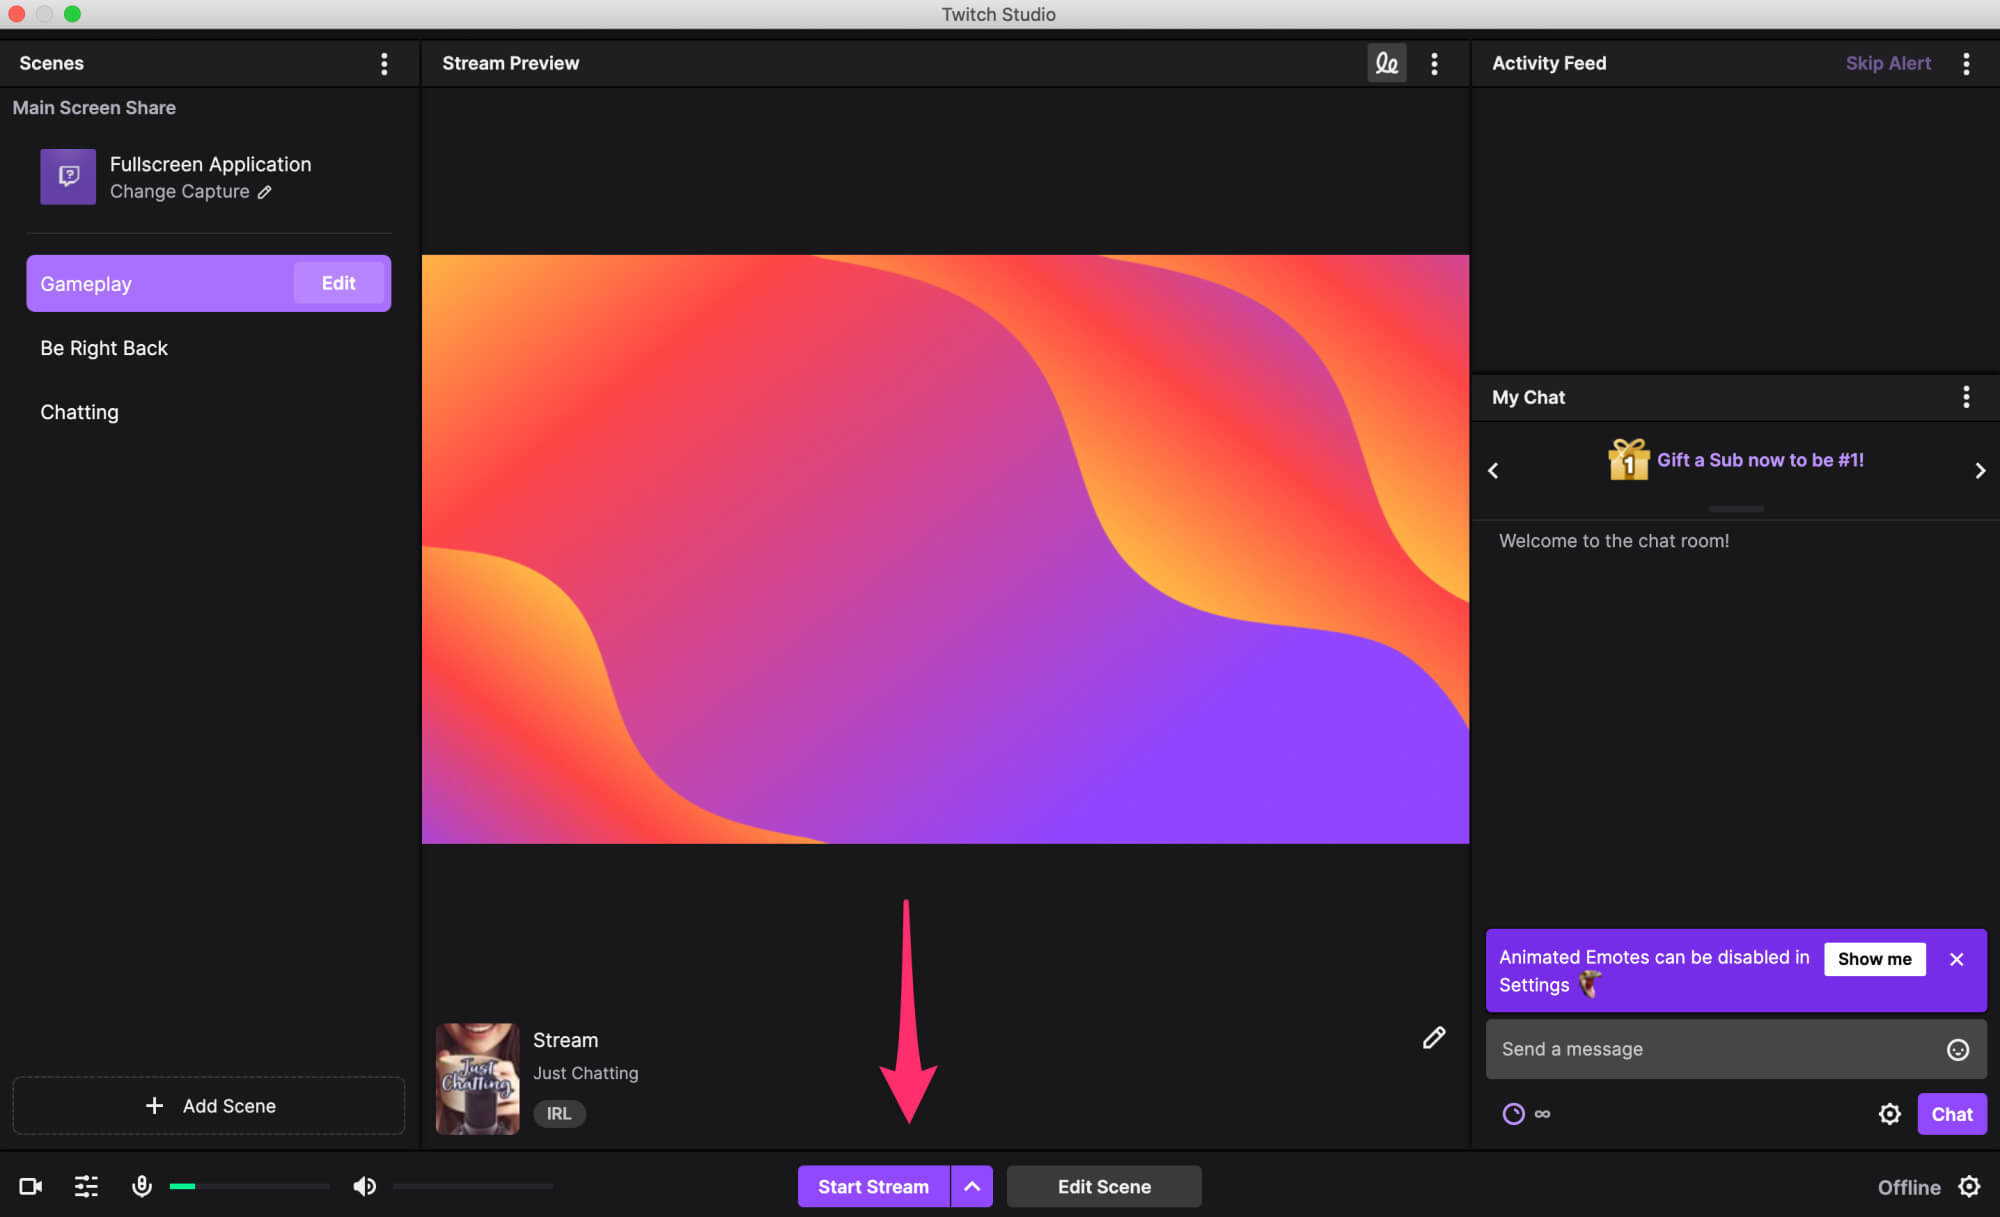2000x1217 pixels.
Task: Toggle the Stream Preview annotation icon
Action: pos(1386,63)
